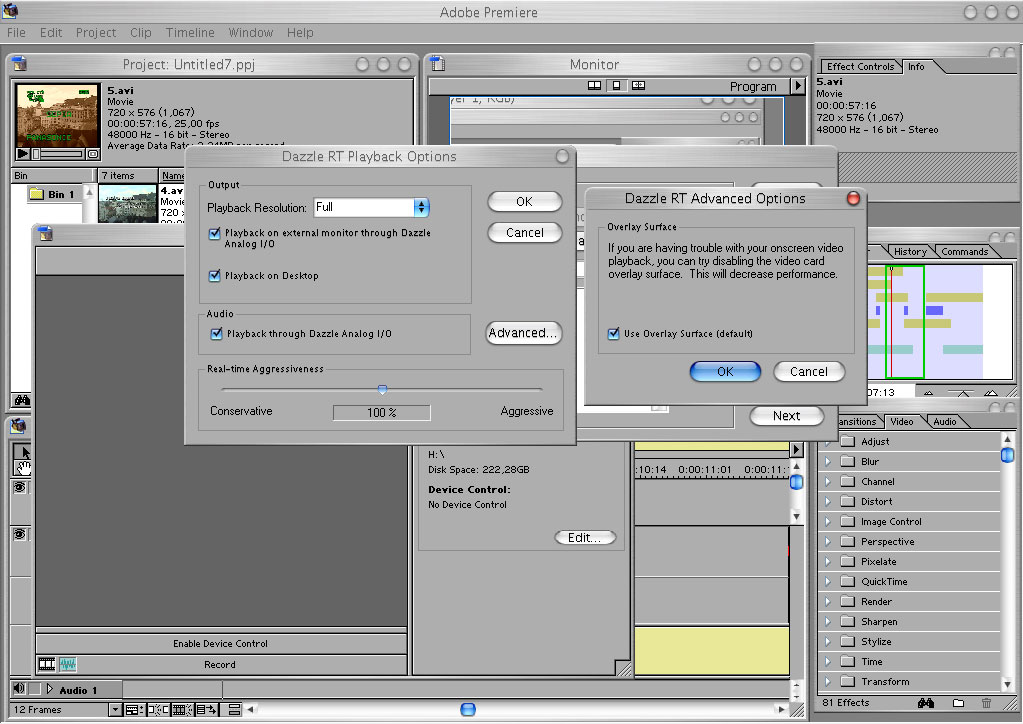Select the Hand tool in Timeline

coord(23,467)
